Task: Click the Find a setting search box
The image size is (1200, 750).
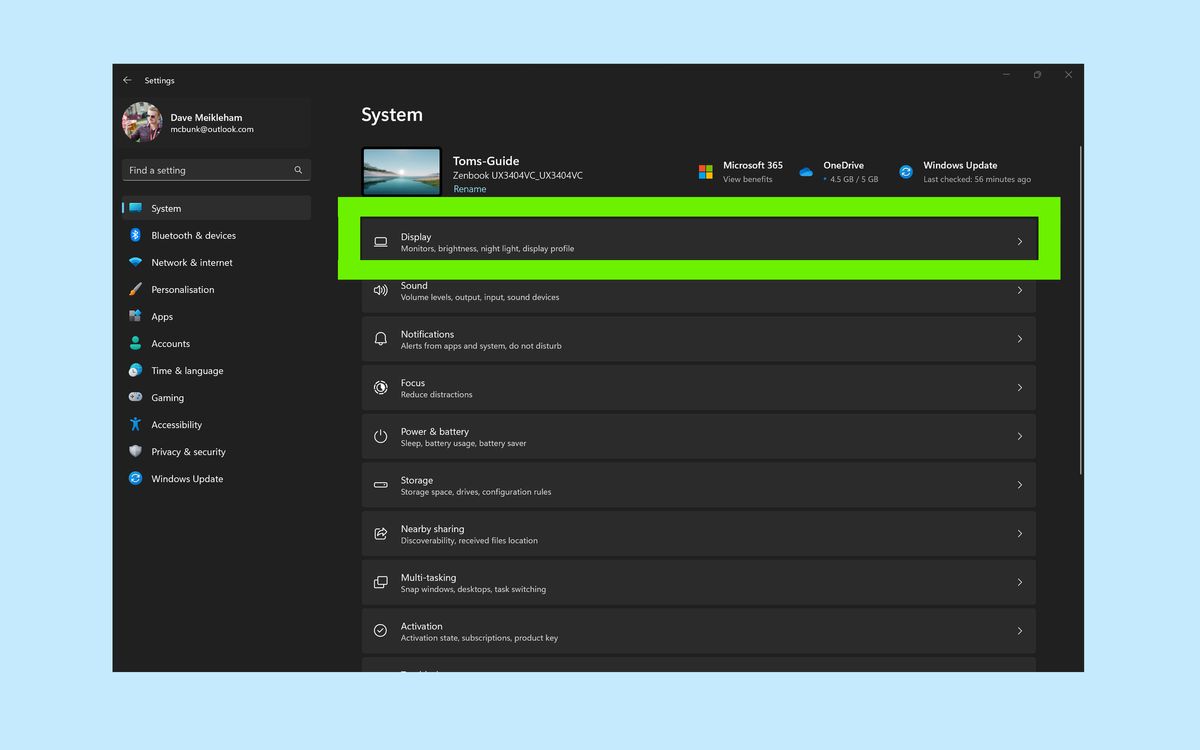Action: pos(215,170)
